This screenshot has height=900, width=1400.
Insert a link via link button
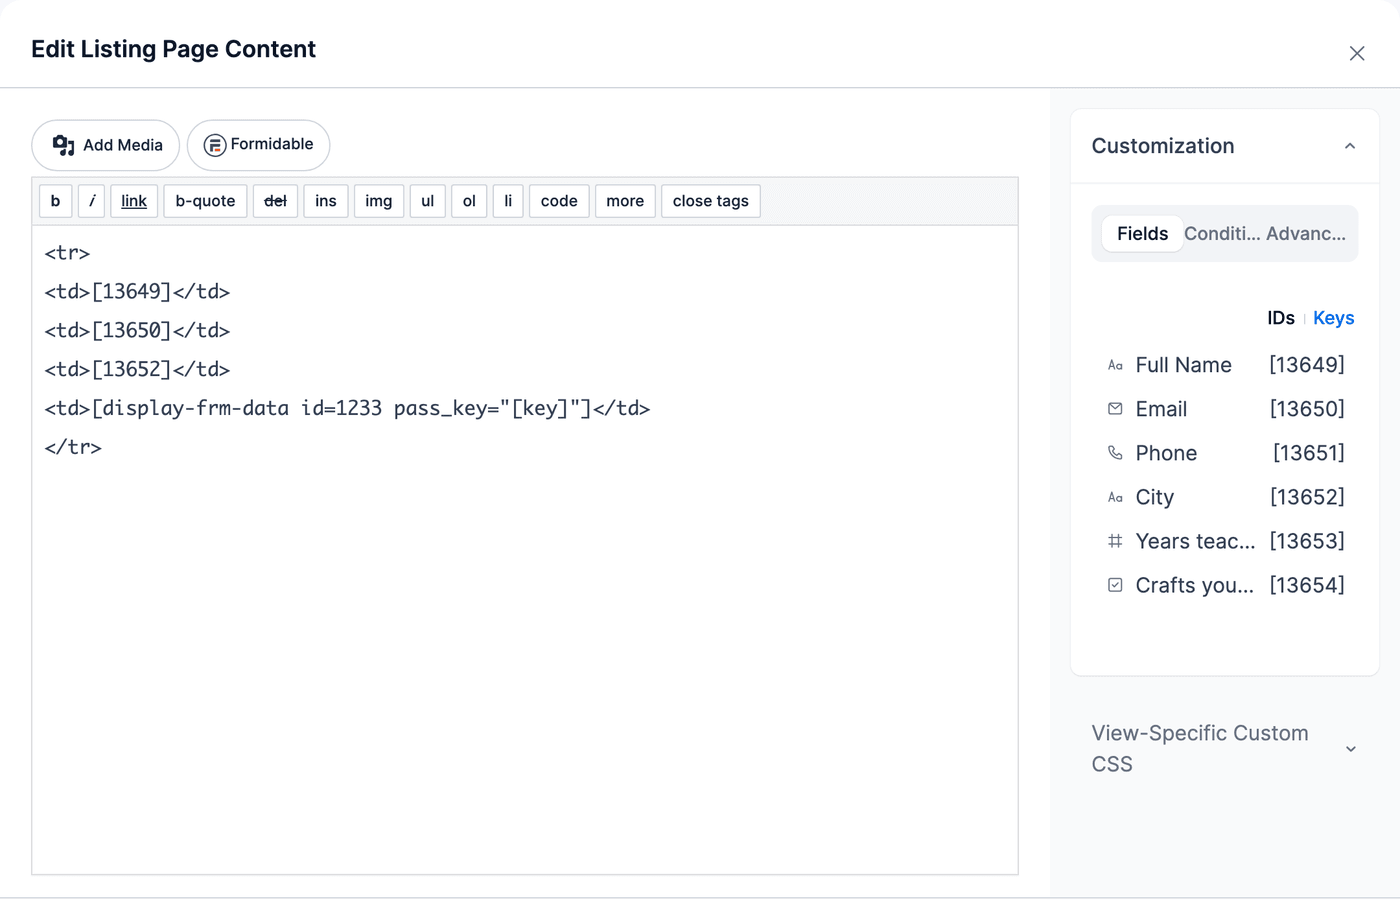[x=134, y=201]
